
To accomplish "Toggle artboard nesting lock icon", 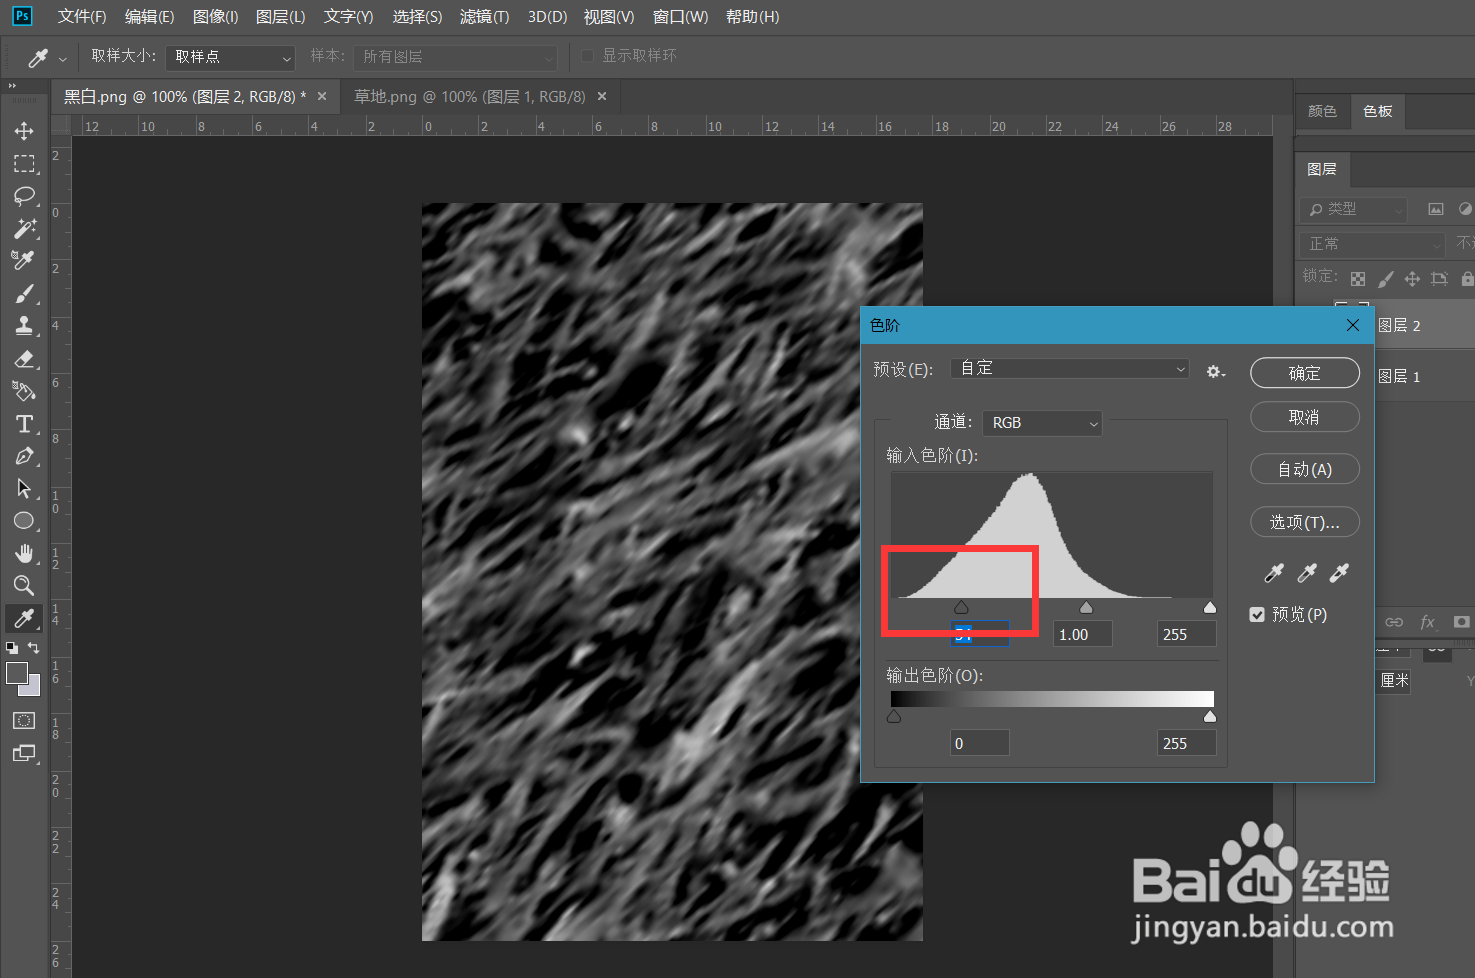I will 1439,279.
